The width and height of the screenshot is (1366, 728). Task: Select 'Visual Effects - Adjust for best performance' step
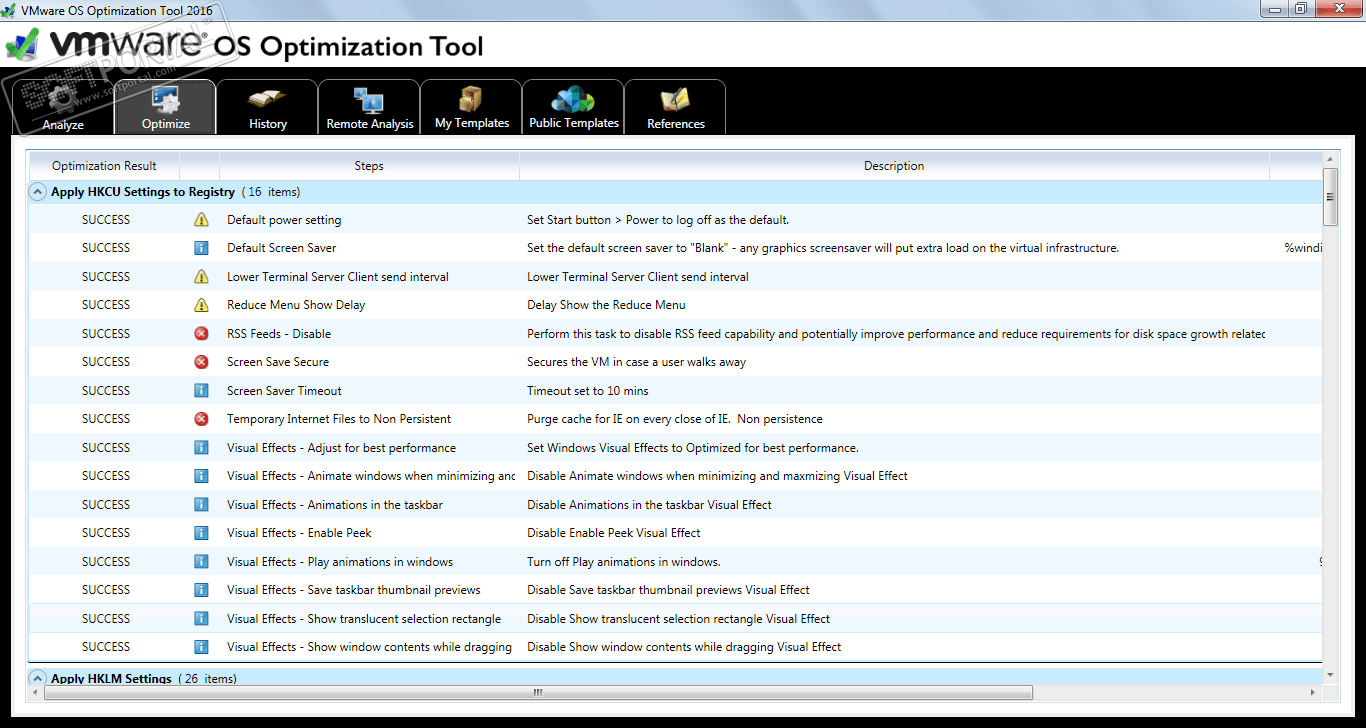[x=341, y=448]
